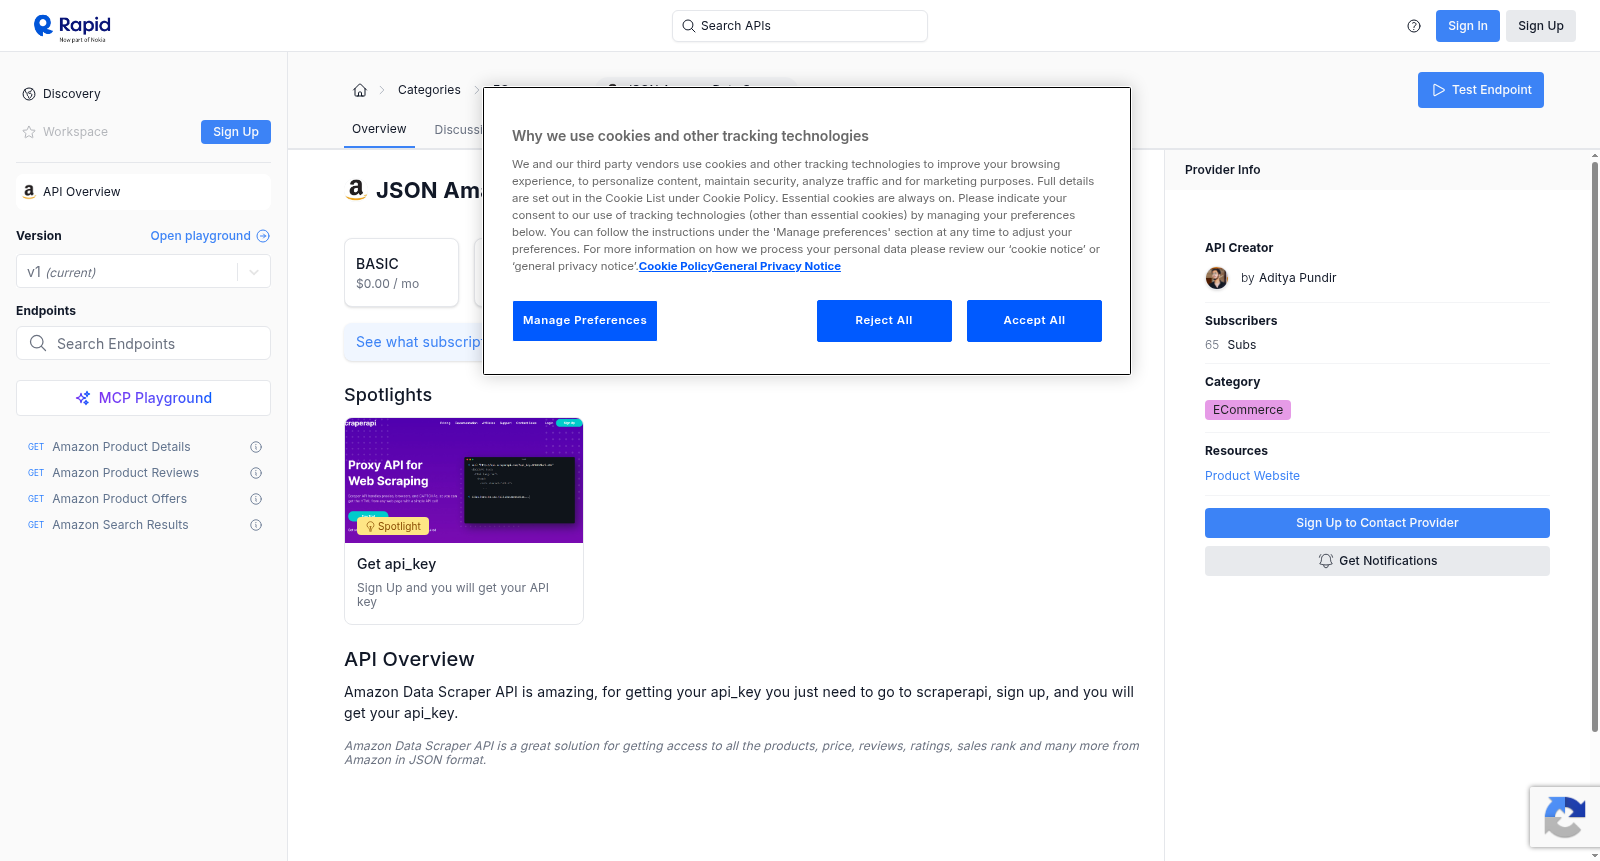Click the '65 Subs' subscriber count
Screen dimensions: 1600x861
pyautogui.click(x=1230, y=345)
